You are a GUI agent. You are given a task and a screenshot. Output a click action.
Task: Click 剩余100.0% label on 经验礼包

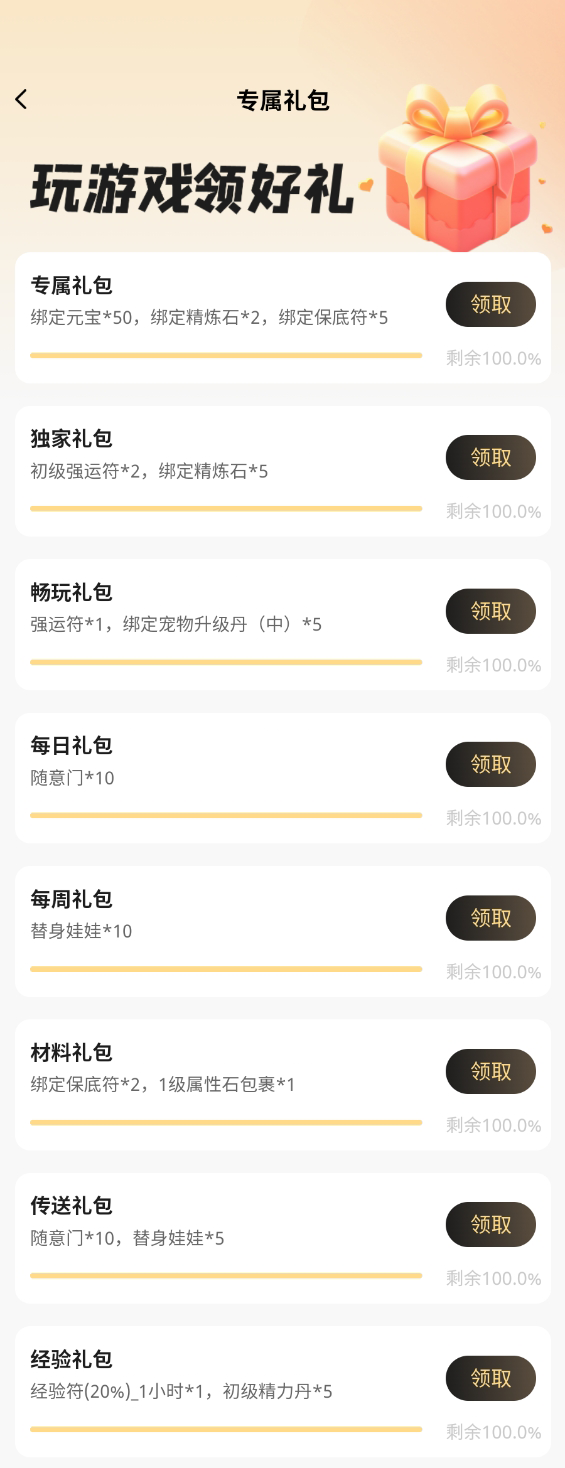click(x=494, y=1432)
